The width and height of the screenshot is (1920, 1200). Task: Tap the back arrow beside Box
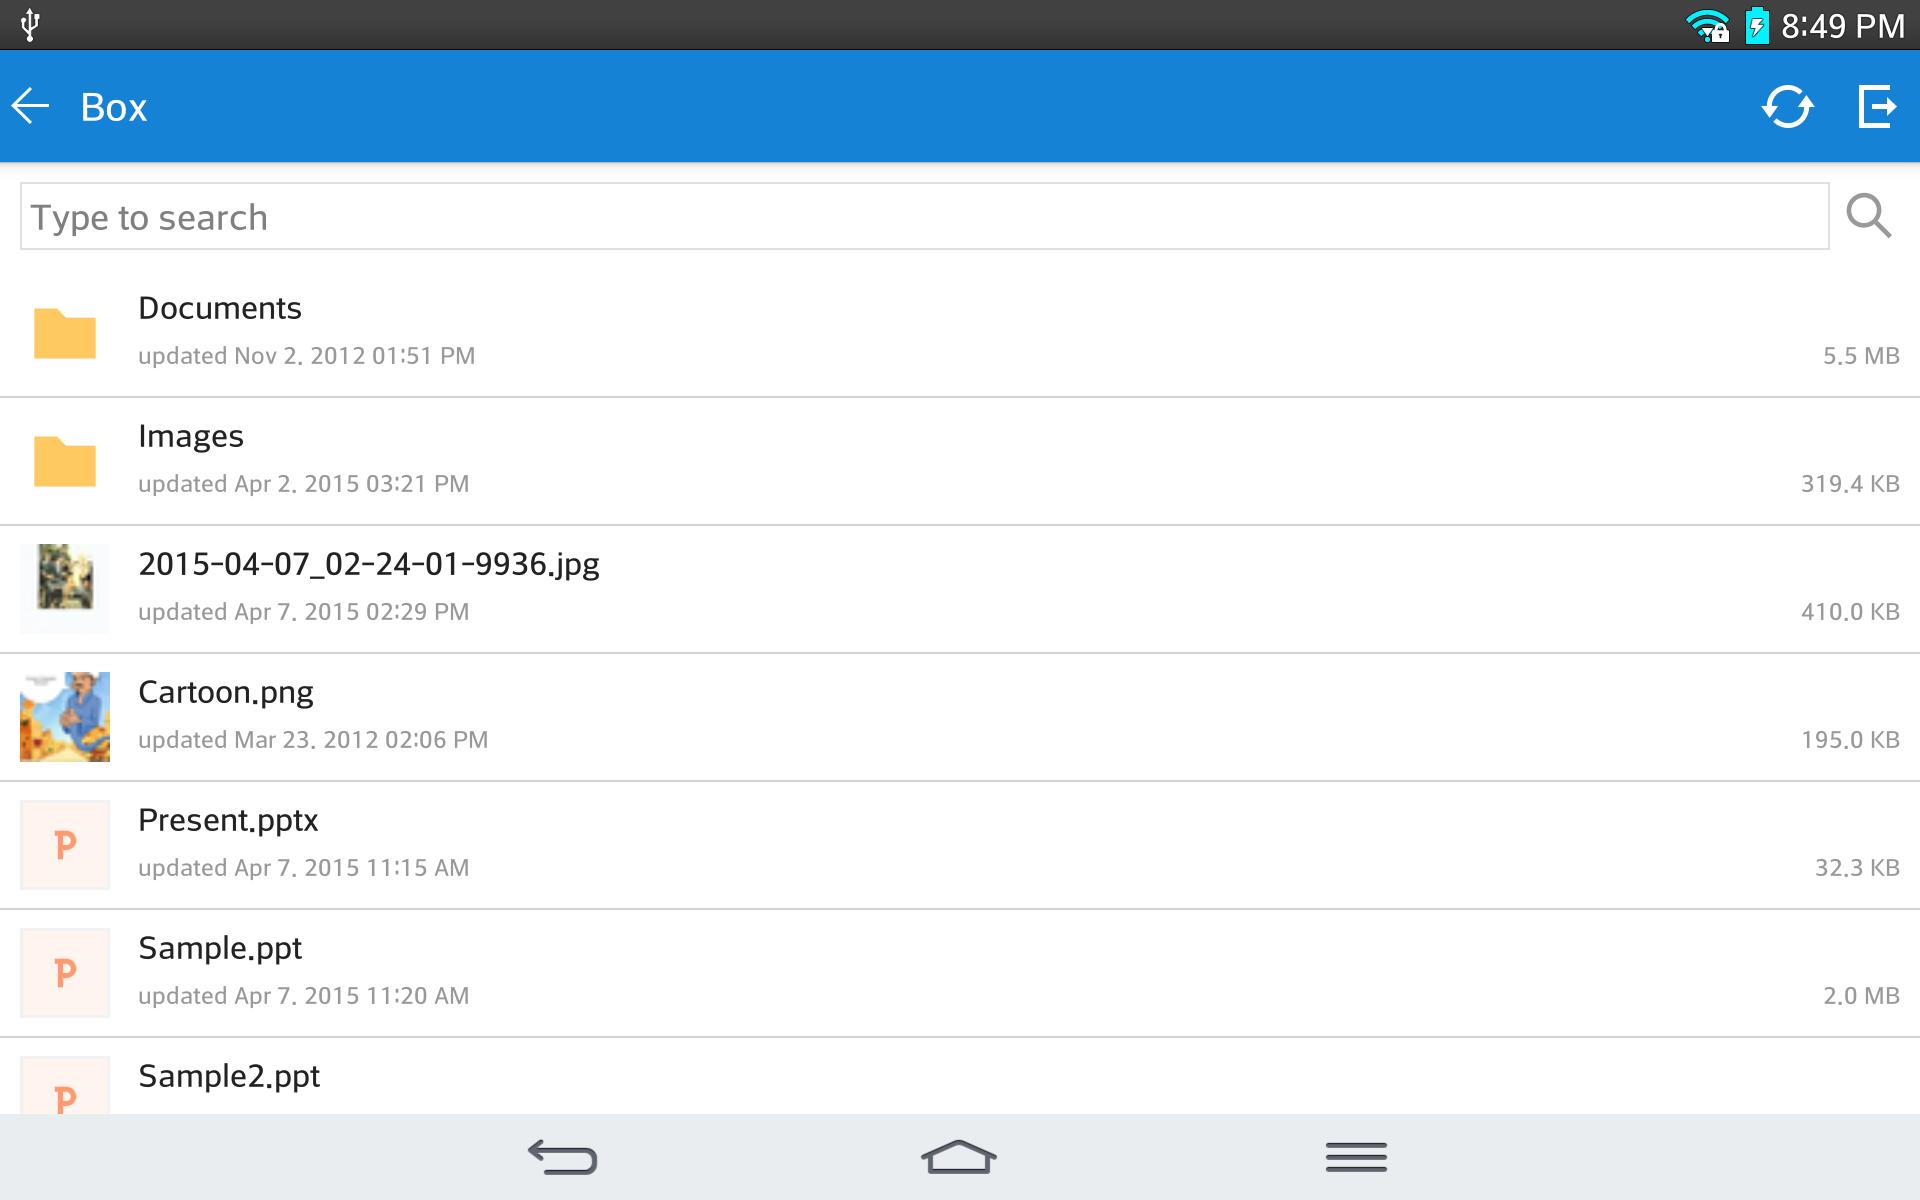click(x=30, y=106)
